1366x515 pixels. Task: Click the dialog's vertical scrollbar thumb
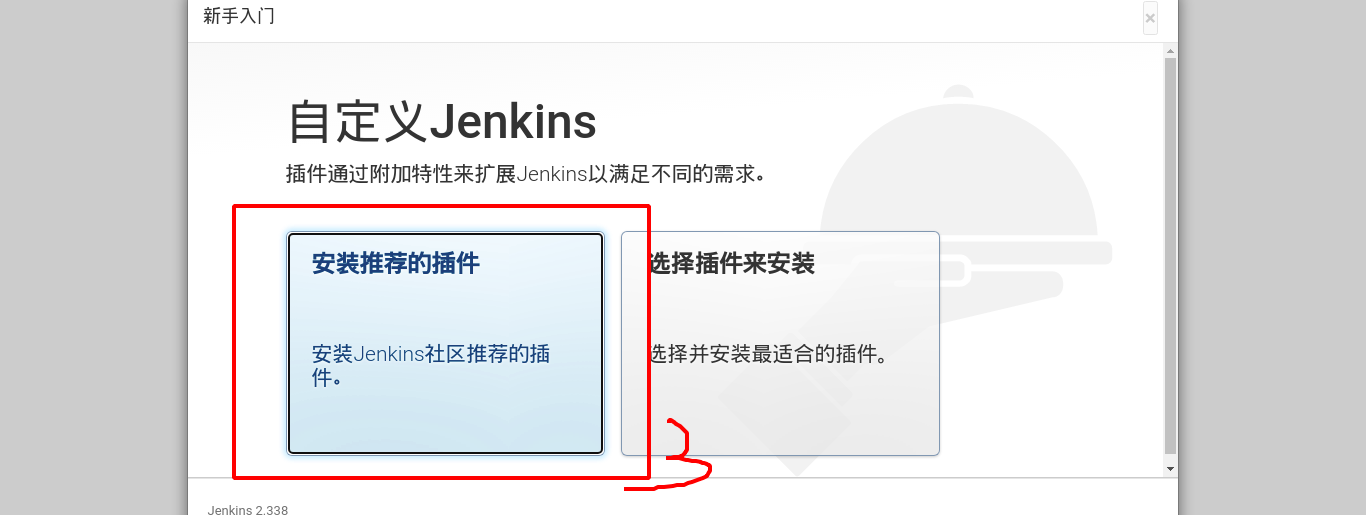point(1170,255)
